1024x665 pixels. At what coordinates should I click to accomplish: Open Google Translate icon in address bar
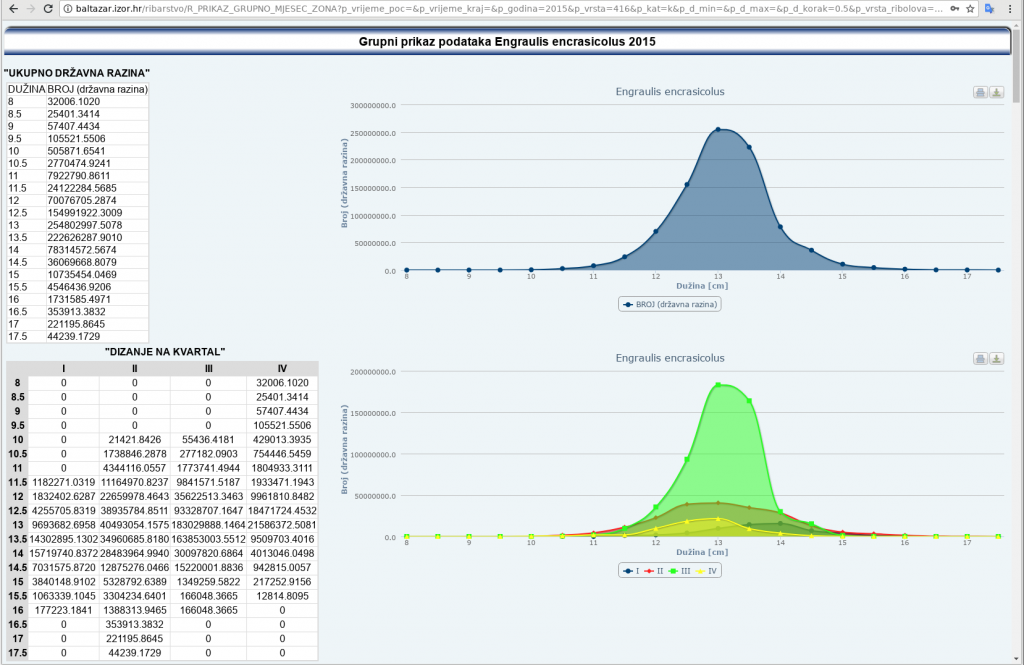click(x=990, y=9)
